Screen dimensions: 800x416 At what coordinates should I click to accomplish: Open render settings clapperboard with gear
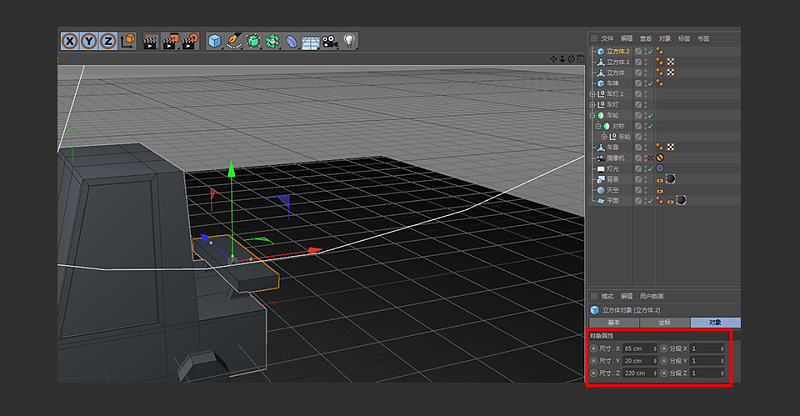(189, 41)
